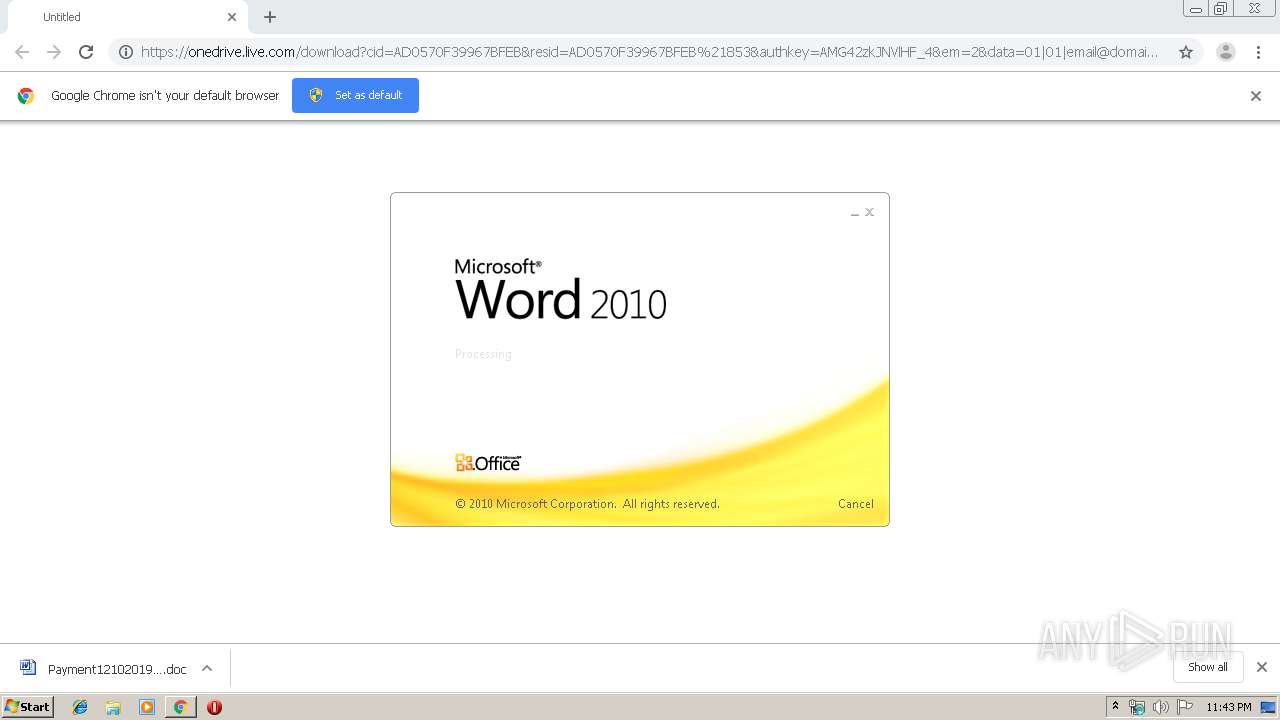The height and width of the screenshot is (720, 1280).
Task: Close the downloads shelf
Action: tap(1262, 667)
